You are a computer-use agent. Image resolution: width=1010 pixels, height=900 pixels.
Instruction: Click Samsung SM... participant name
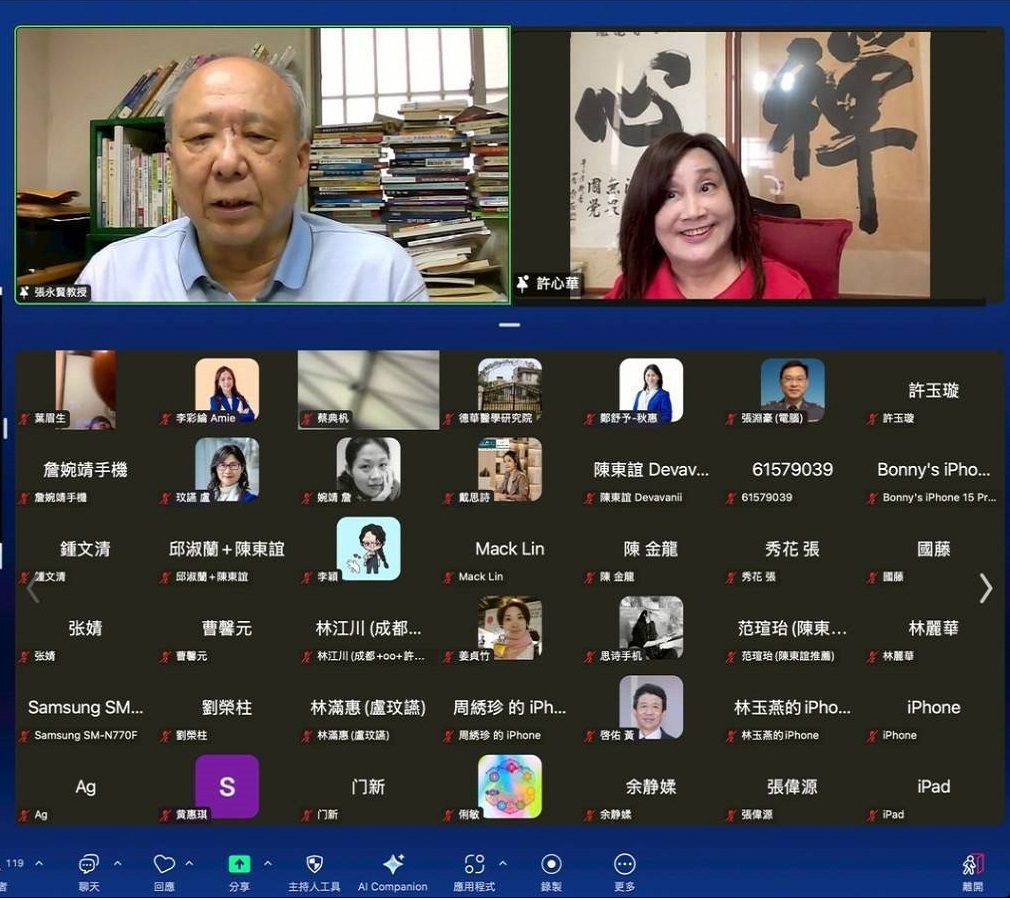85,708
